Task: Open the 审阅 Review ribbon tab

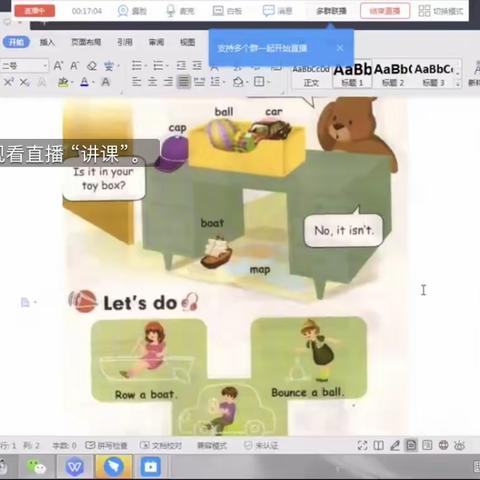Action: pyautogui.click(x=156, y=42)
